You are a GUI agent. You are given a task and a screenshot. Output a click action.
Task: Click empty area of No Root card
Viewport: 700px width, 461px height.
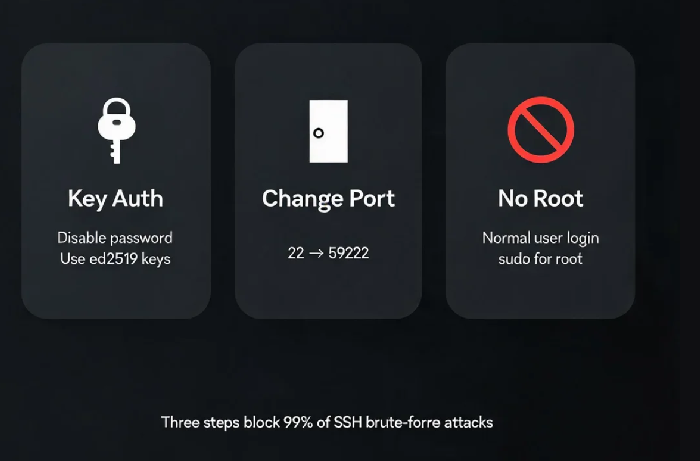pos(540,292)
